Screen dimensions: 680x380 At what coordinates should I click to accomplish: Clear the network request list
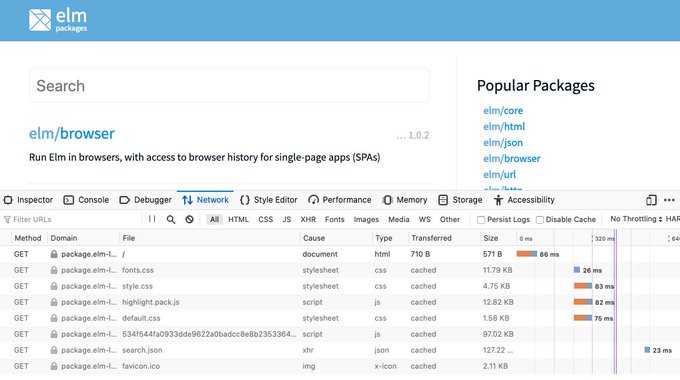tap(190, 219)
